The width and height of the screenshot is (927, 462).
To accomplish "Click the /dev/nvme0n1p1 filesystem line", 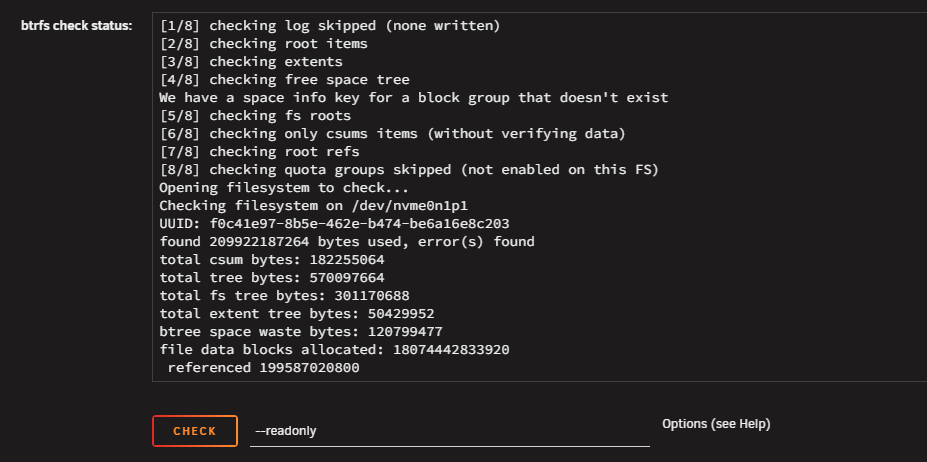I will pyautogui.click(x=317, y=206).
